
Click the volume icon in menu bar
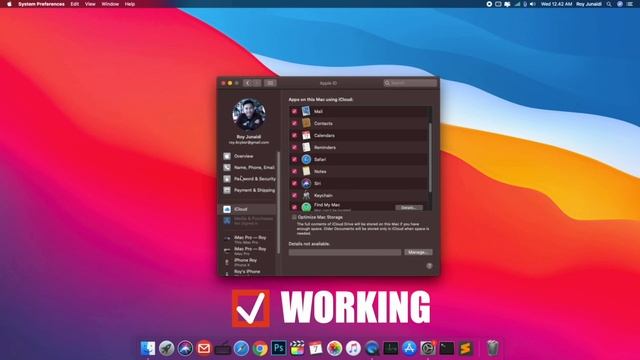click(x=533, y=4)
